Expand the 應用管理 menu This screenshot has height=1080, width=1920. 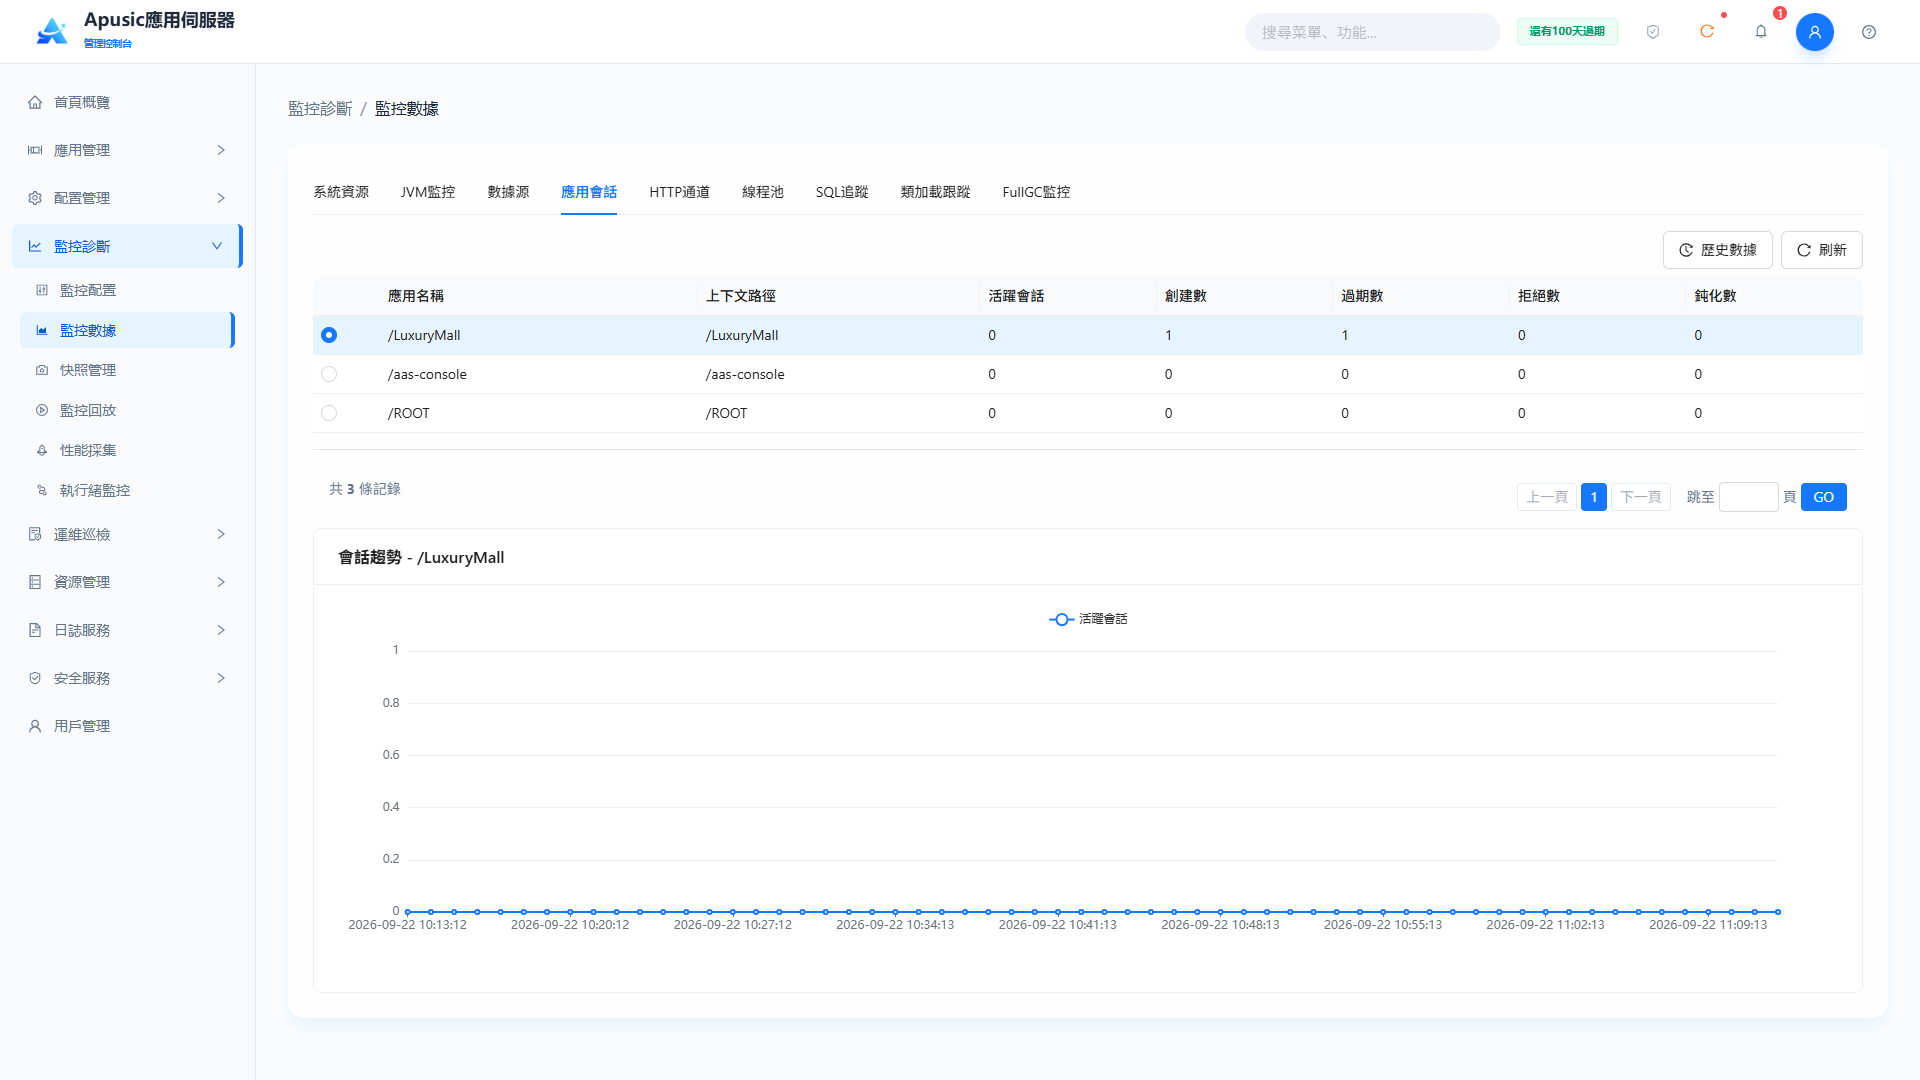point(127,150)
